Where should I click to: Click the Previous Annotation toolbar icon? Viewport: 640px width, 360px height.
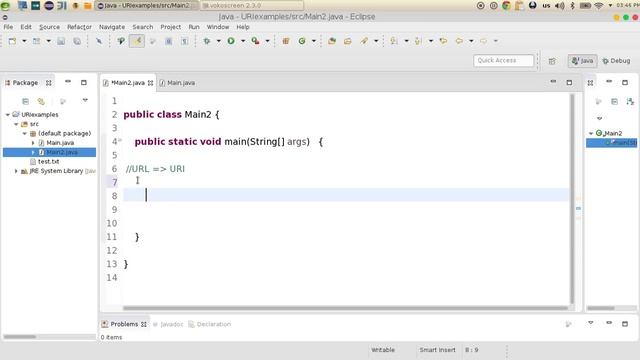[418, 41]
